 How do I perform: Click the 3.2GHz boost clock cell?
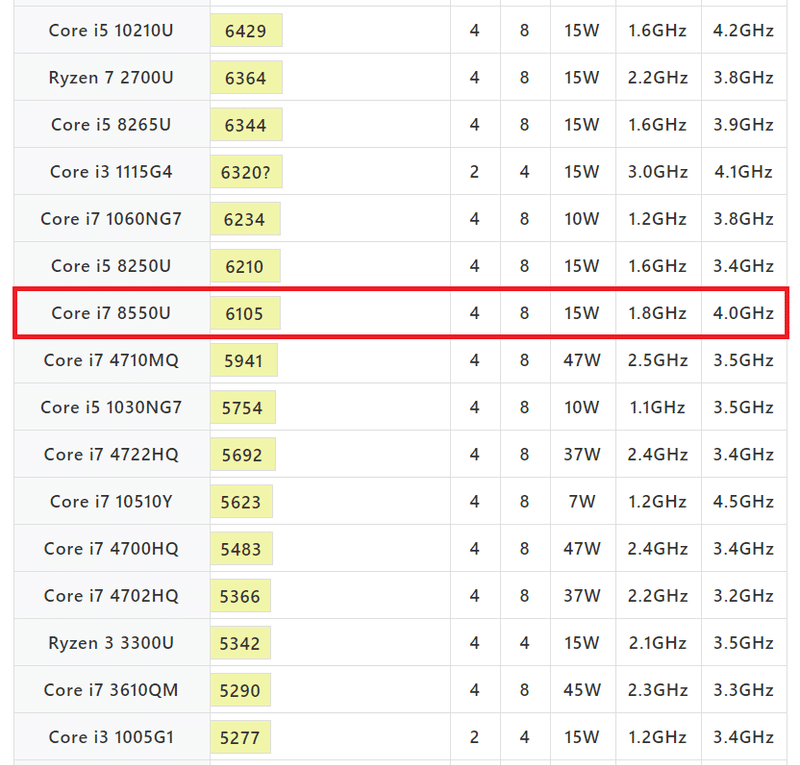coord(743,596)
